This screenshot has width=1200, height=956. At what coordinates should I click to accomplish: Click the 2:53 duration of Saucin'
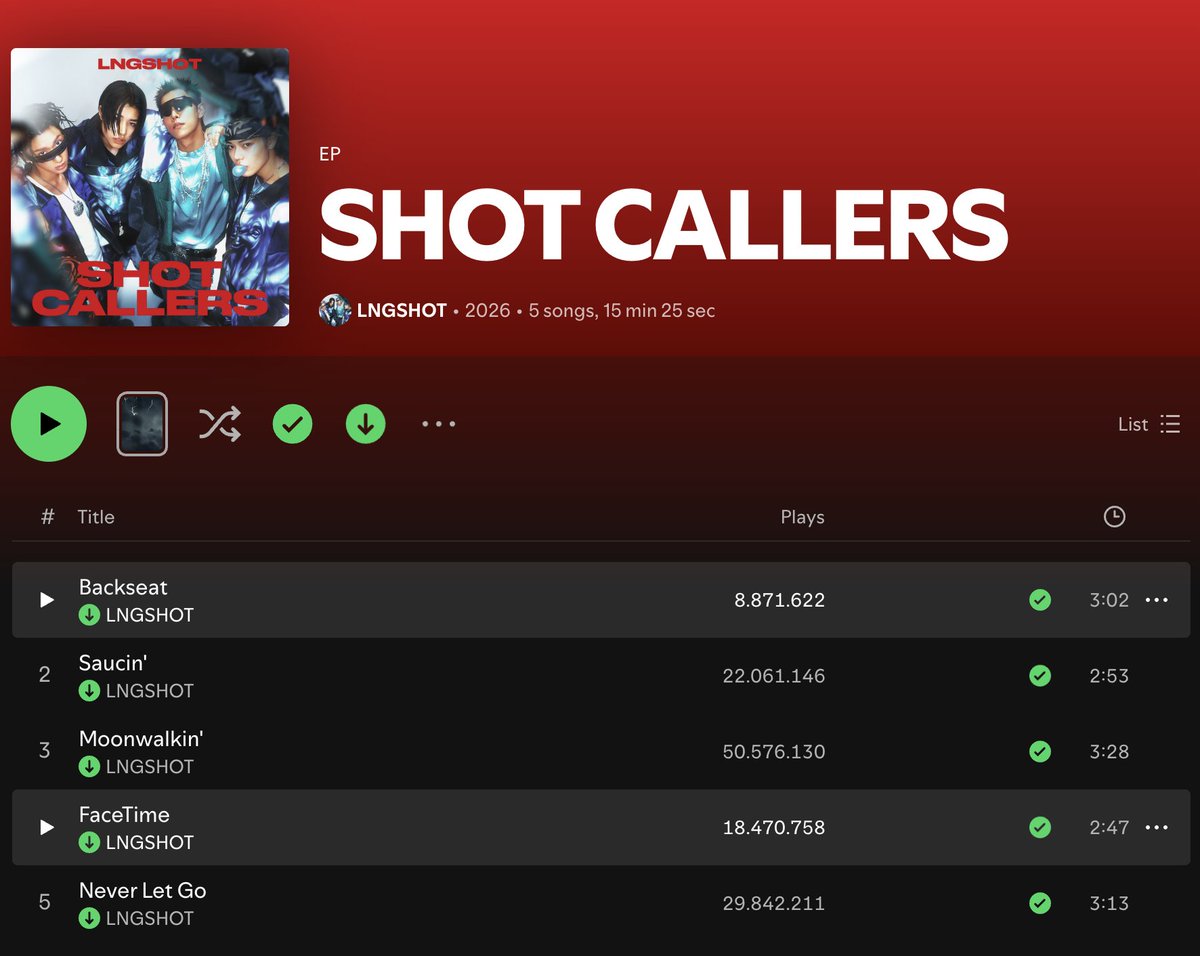coord(1109,676)
